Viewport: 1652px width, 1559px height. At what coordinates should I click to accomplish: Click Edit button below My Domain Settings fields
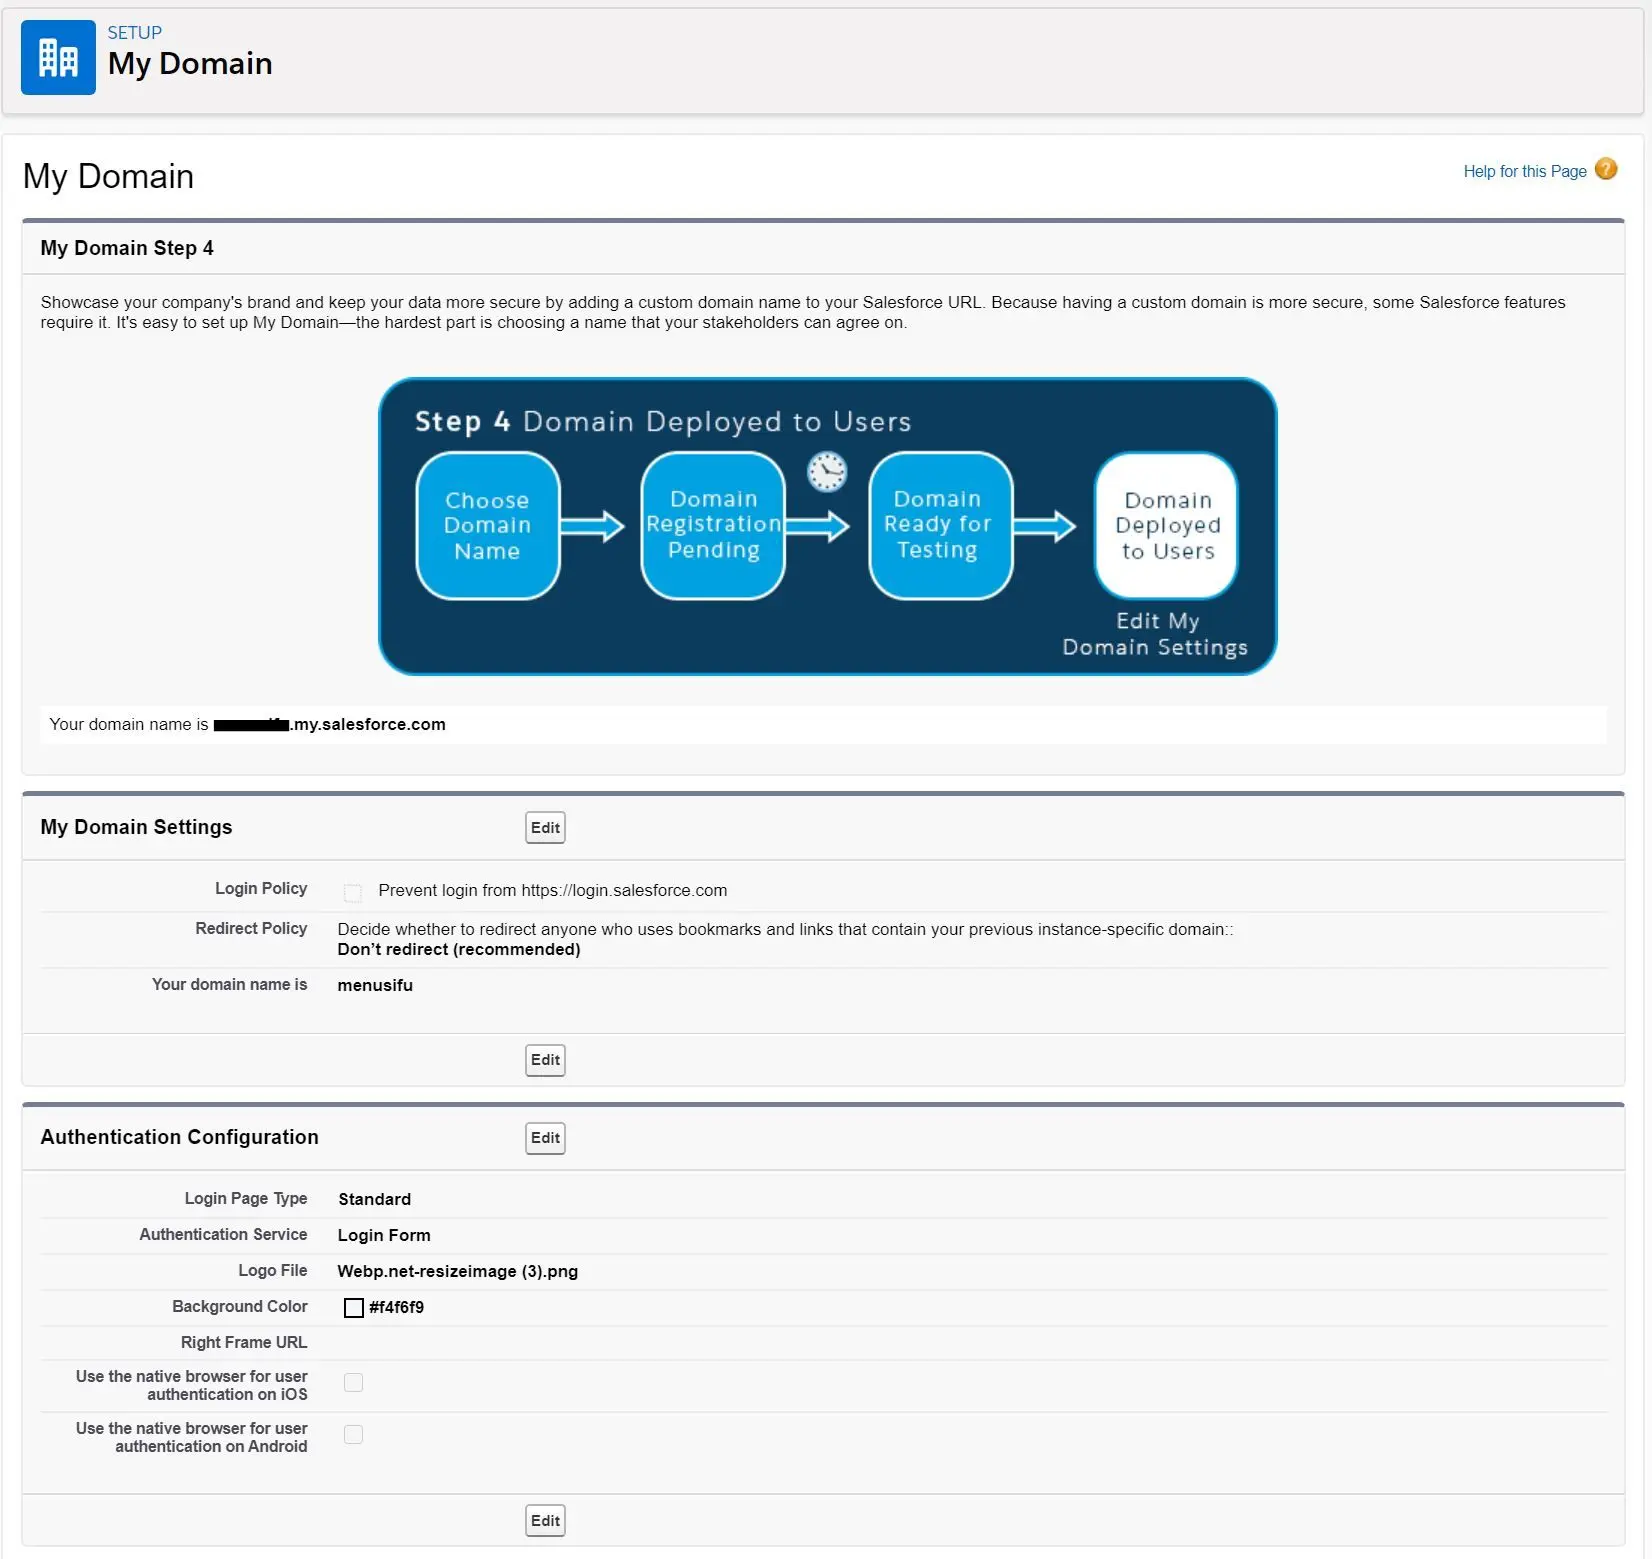click(x=545, y=1059)
